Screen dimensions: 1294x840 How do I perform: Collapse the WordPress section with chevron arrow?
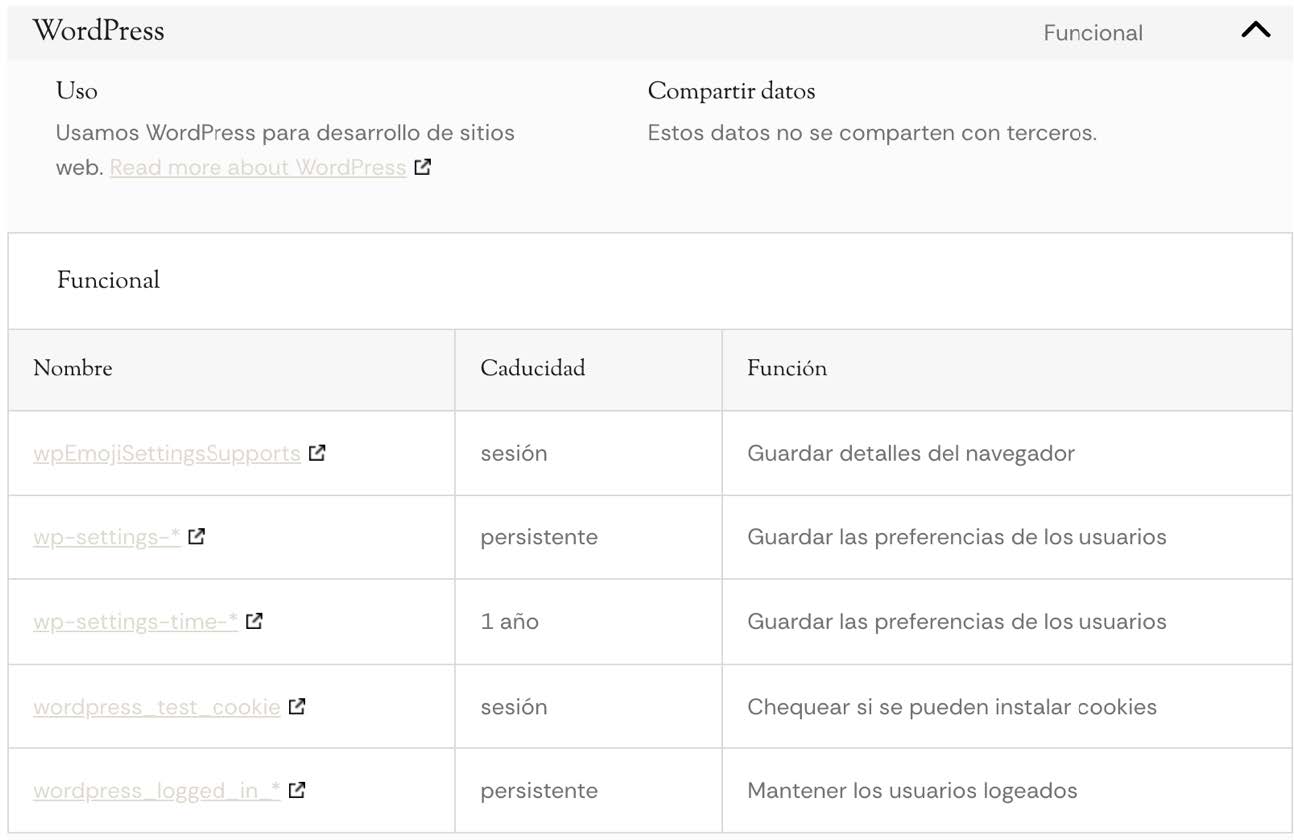1255,31
